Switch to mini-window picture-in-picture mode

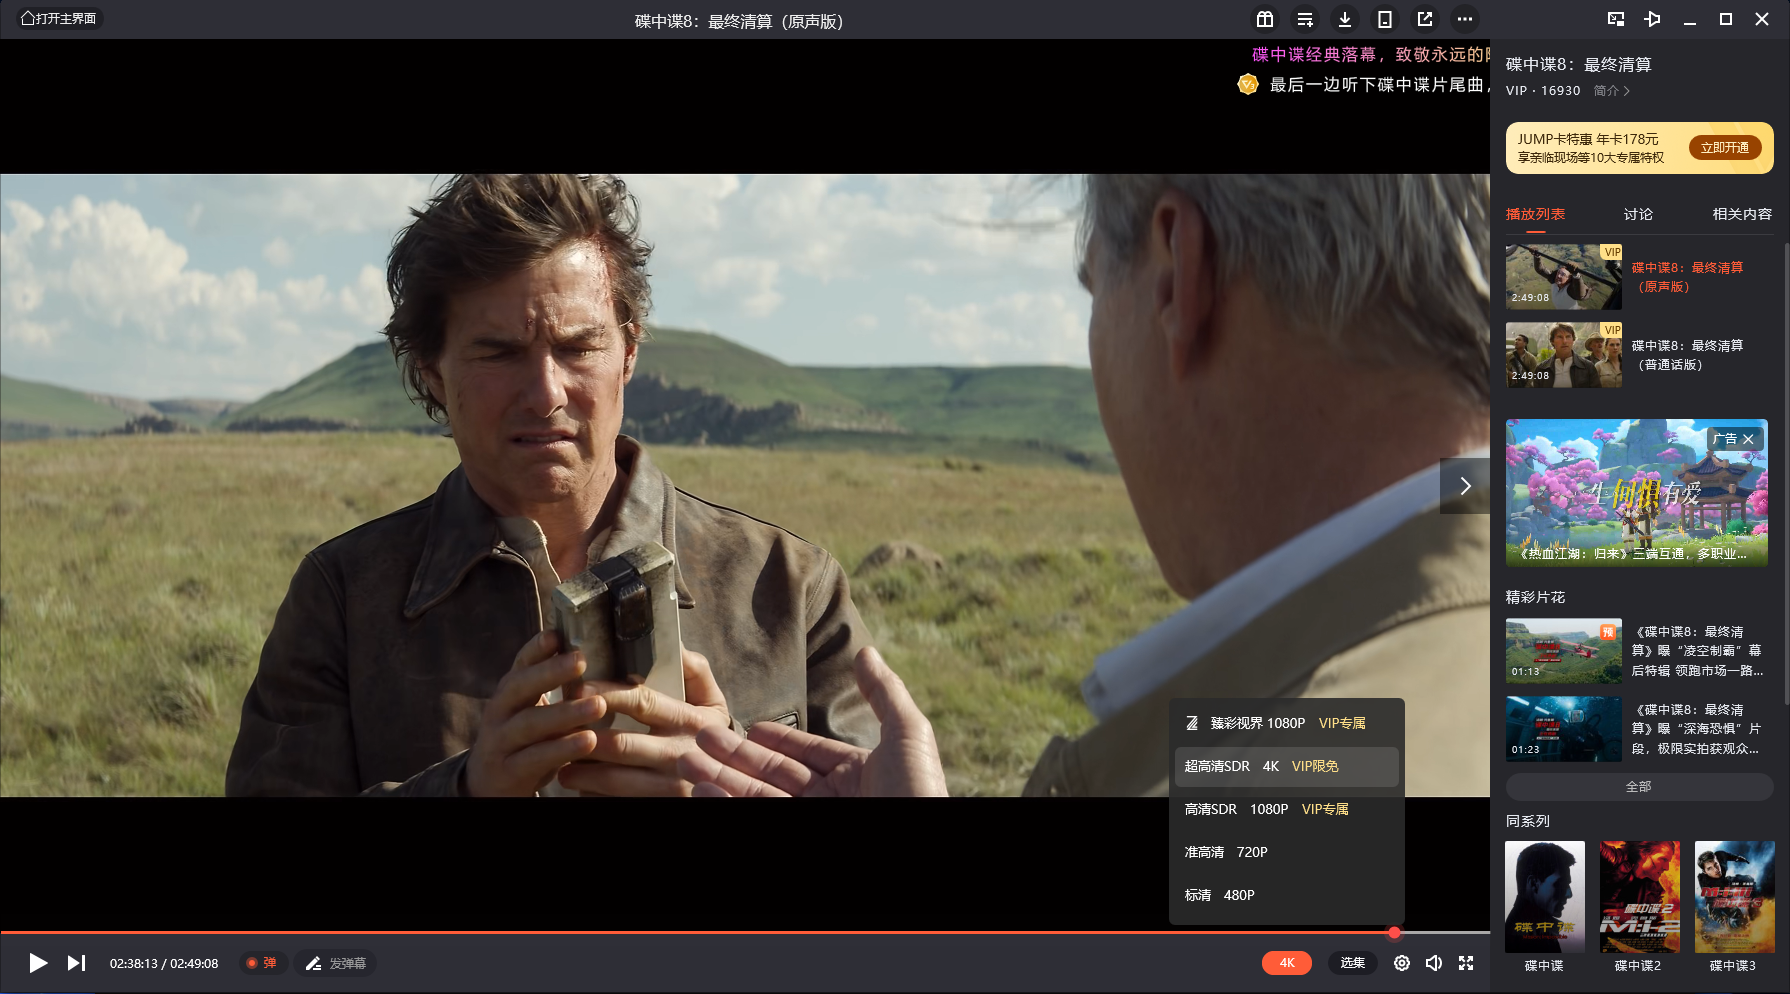pos(1616,19)
